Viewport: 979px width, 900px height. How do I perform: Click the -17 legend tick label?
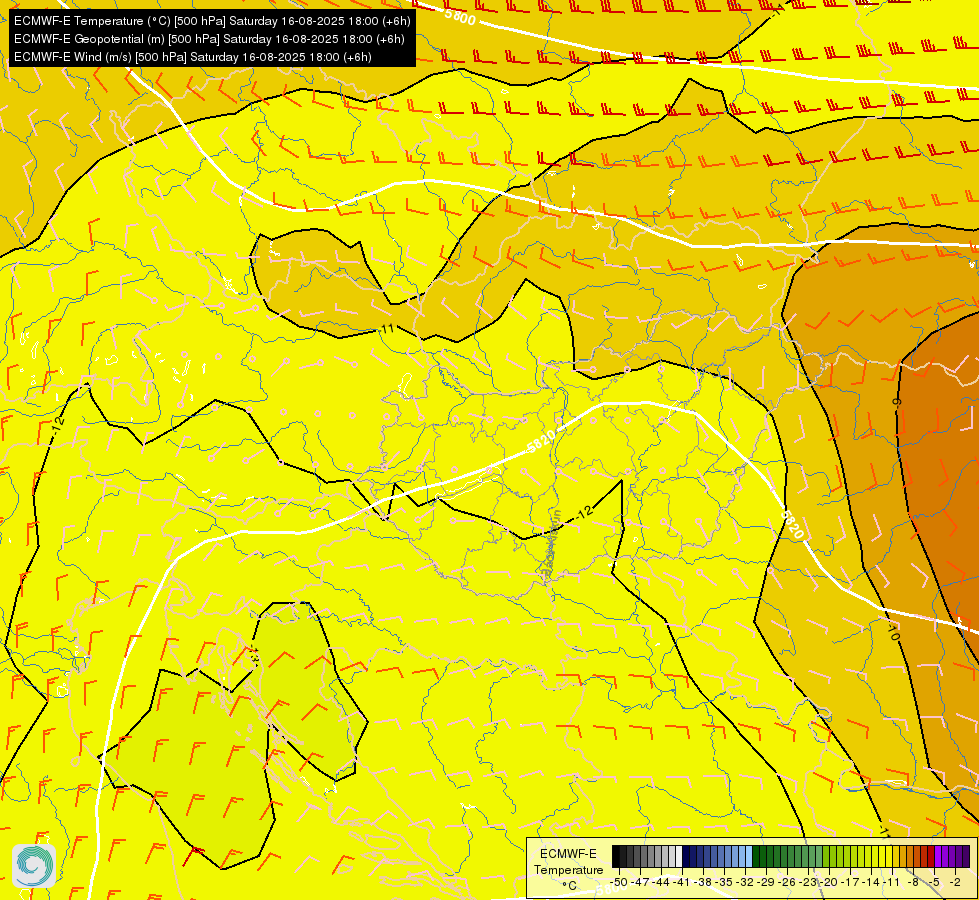point(850,883)
